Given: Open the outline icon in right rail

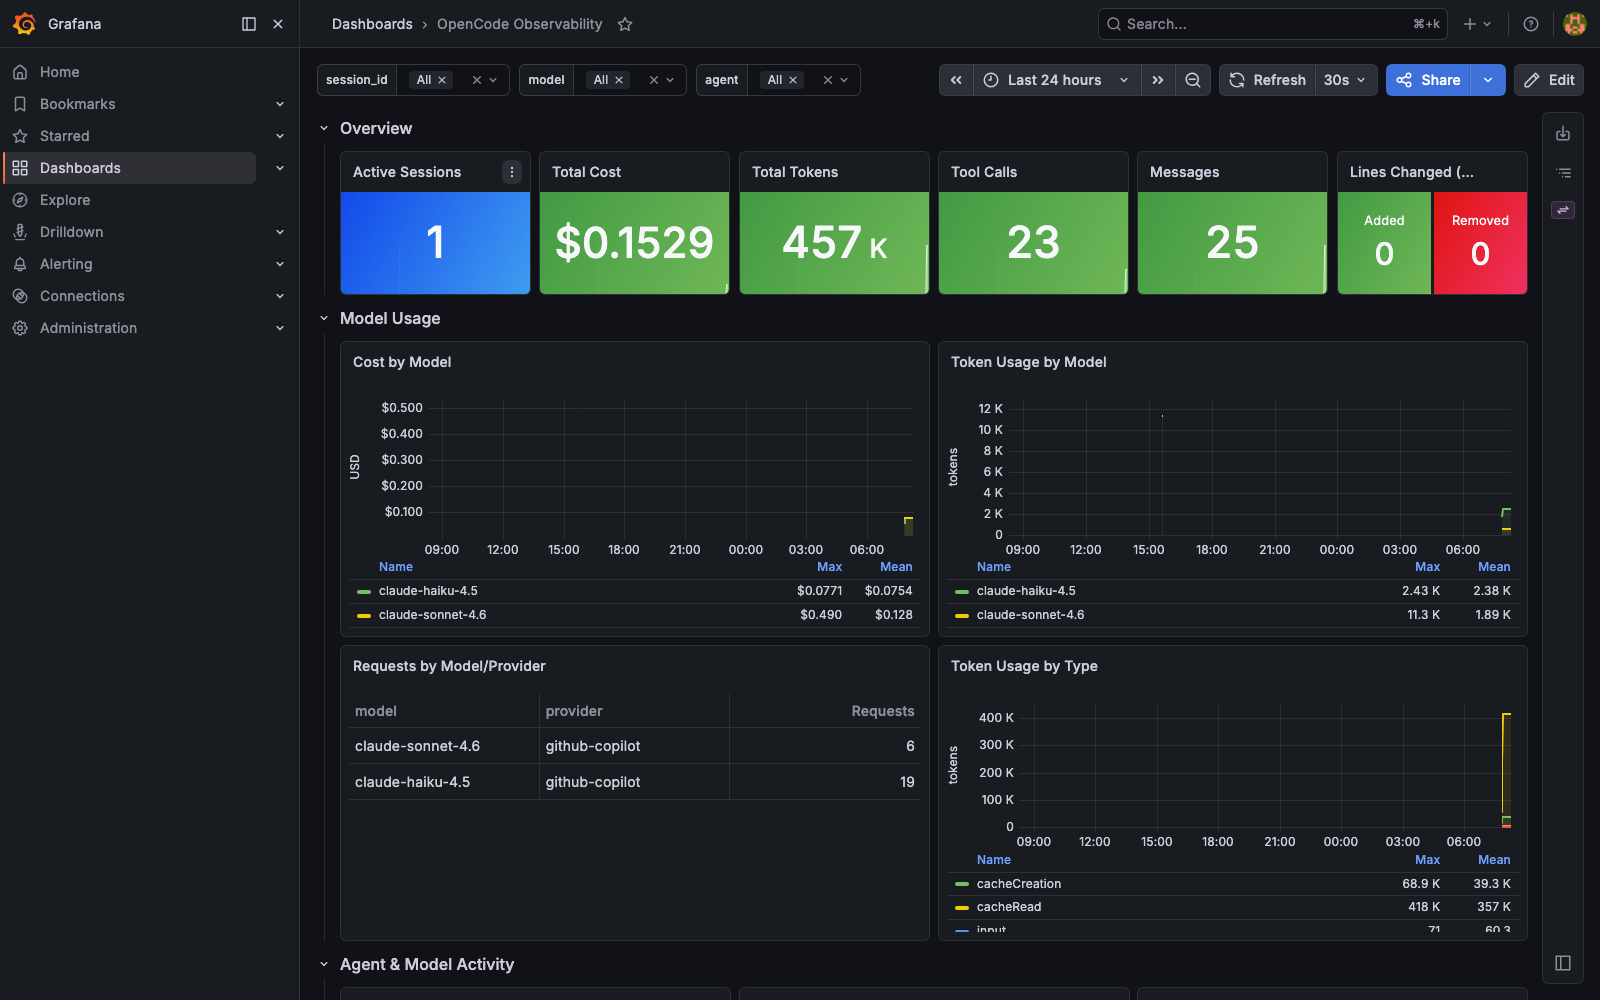Looking at the screenshot, I should click(x=1563, y=172).
